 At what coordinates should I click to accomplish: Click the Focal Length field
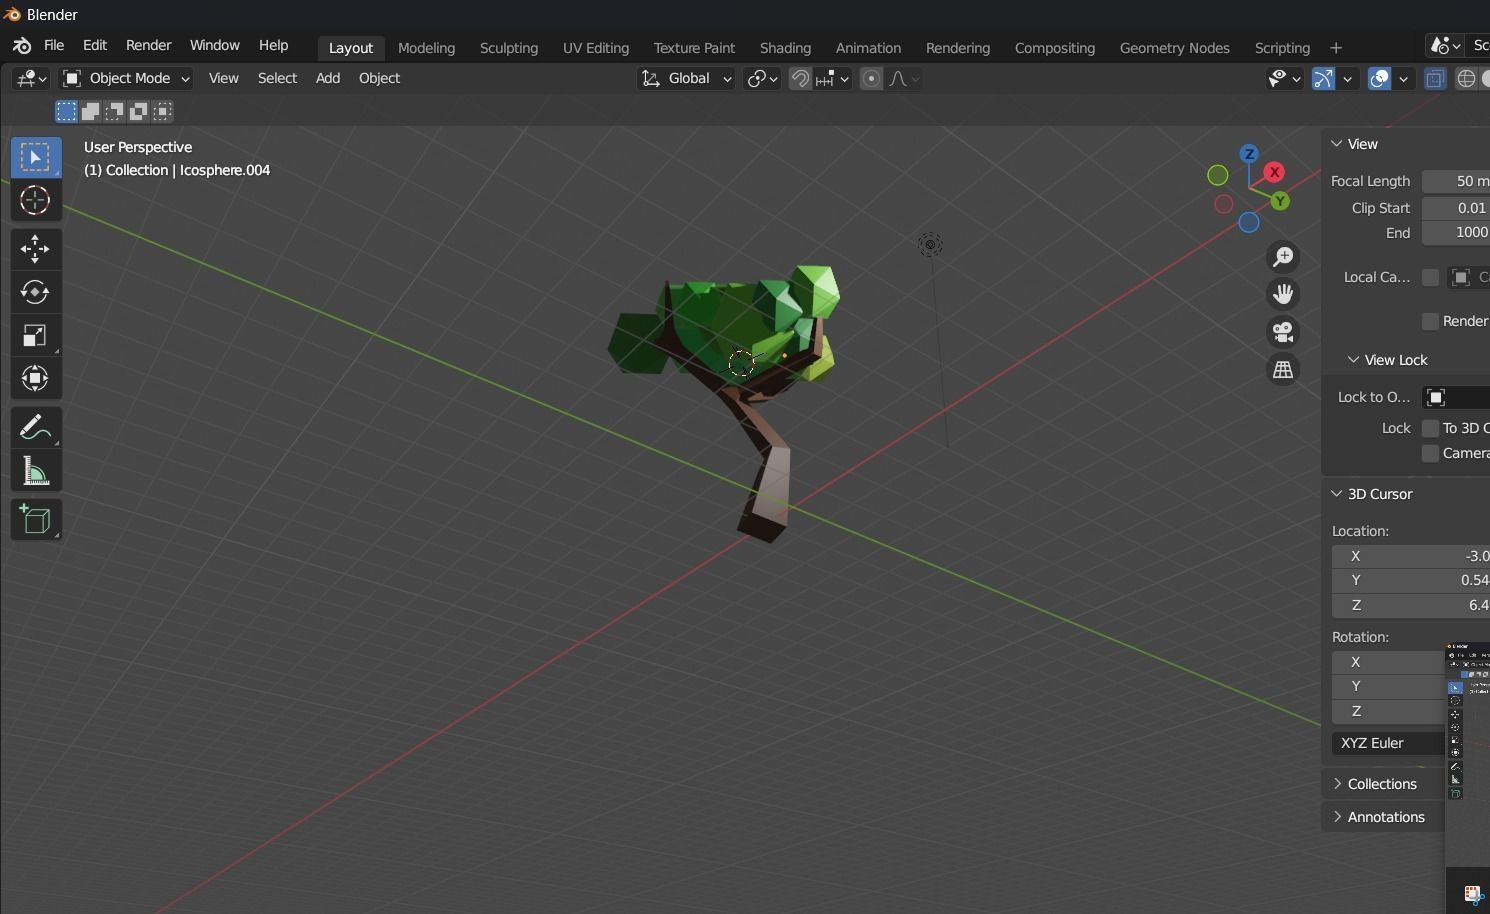pyautogui.click(x=1456, y=181)
